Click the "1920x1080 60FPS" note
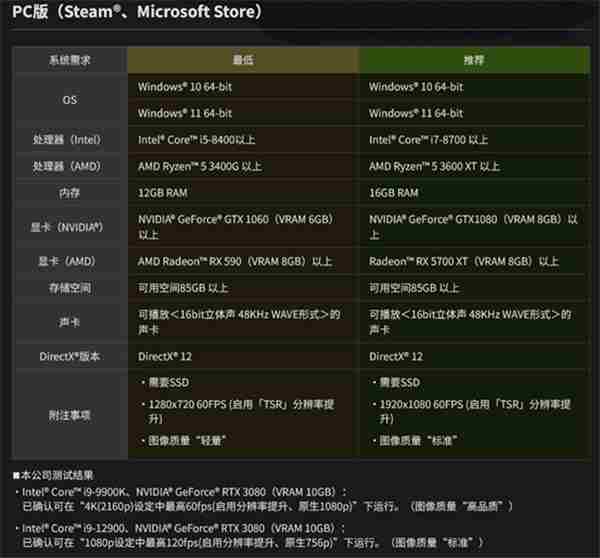The image size is (600, 558). coord(472,411)
